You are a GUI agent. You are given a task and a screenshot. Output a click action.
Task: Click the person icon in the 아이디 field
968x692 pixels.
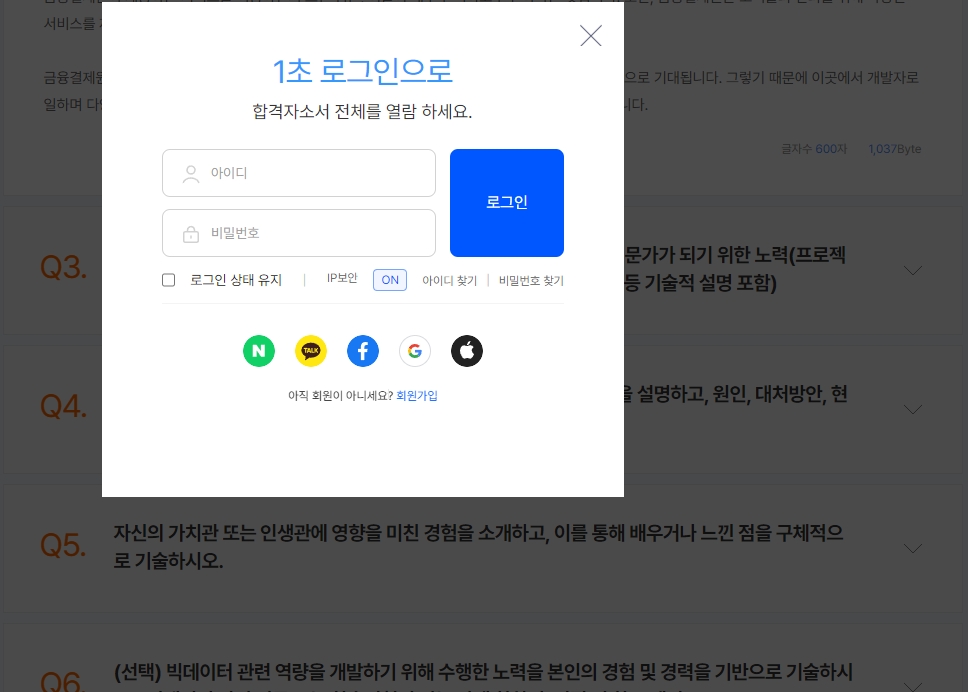191,173
